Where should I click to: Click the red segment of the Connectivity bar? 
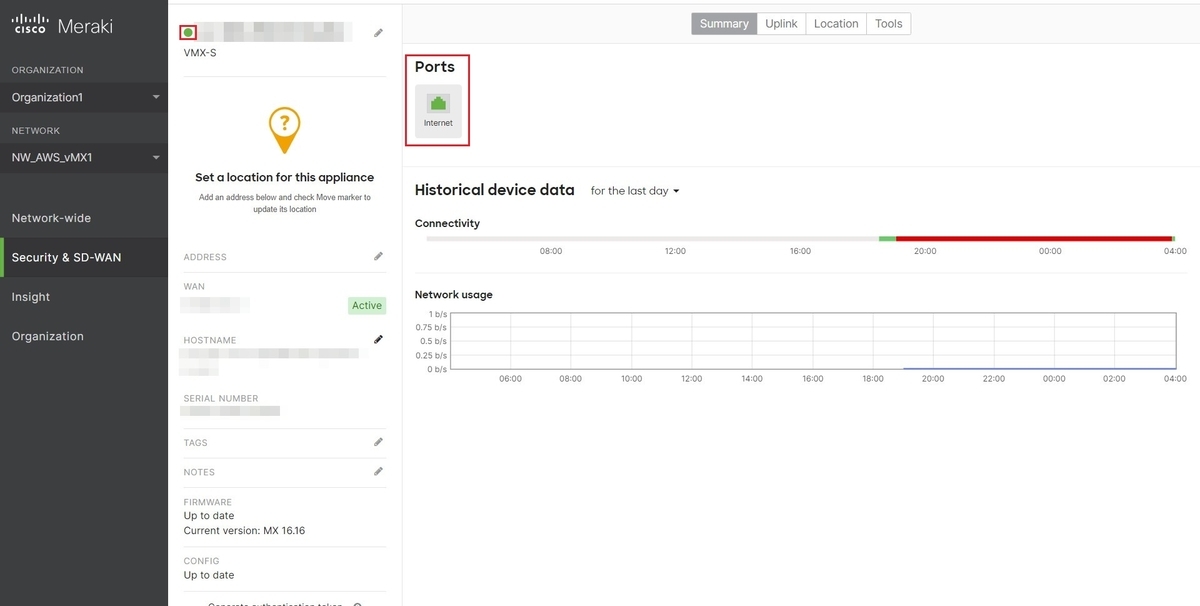(1034, 239)
